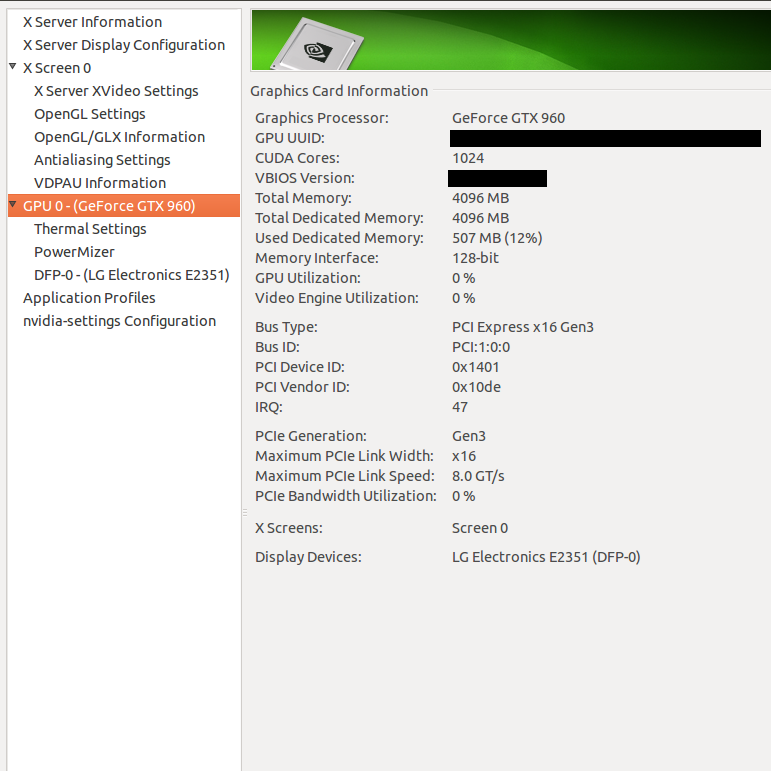The width and height of the screenshot is (771, 771).
Task: Open Antialiasing Settings page
Action: click(x=102, y=160)
